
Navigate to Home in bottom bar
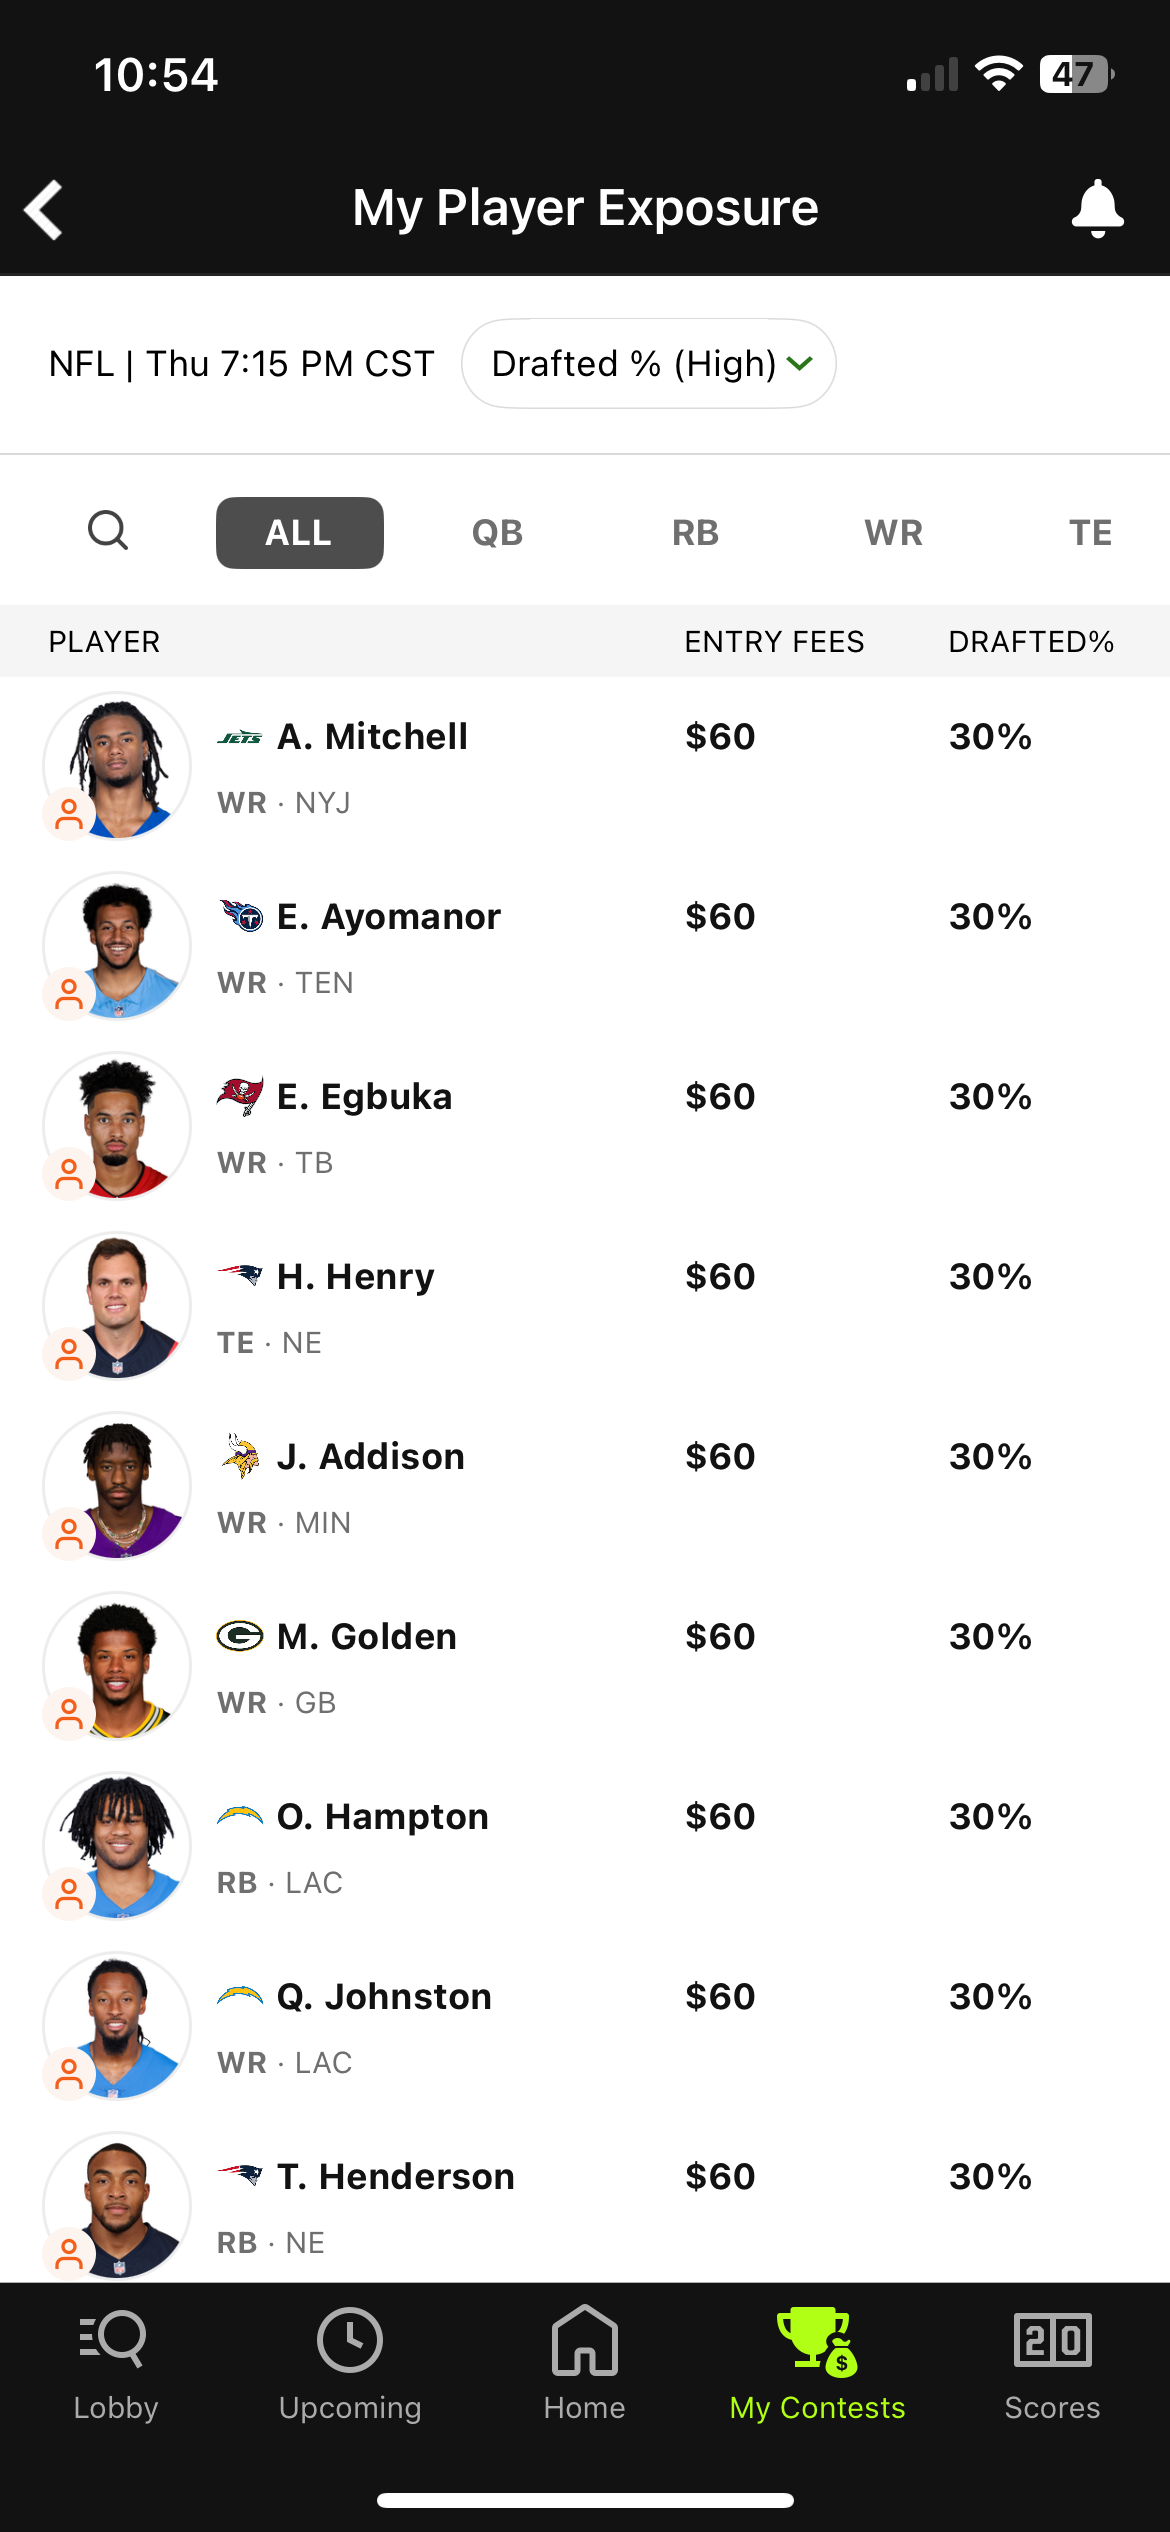585,2340
